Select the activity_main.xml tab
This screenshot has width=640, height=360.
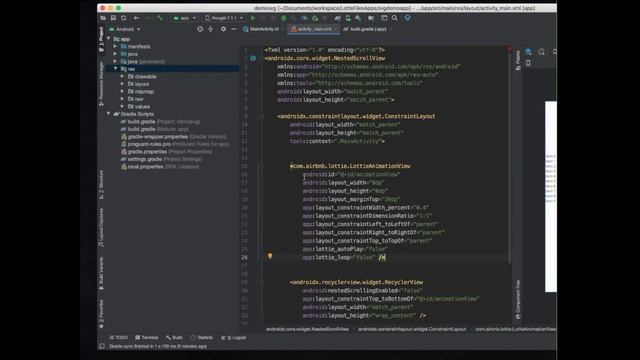[312, 29]
